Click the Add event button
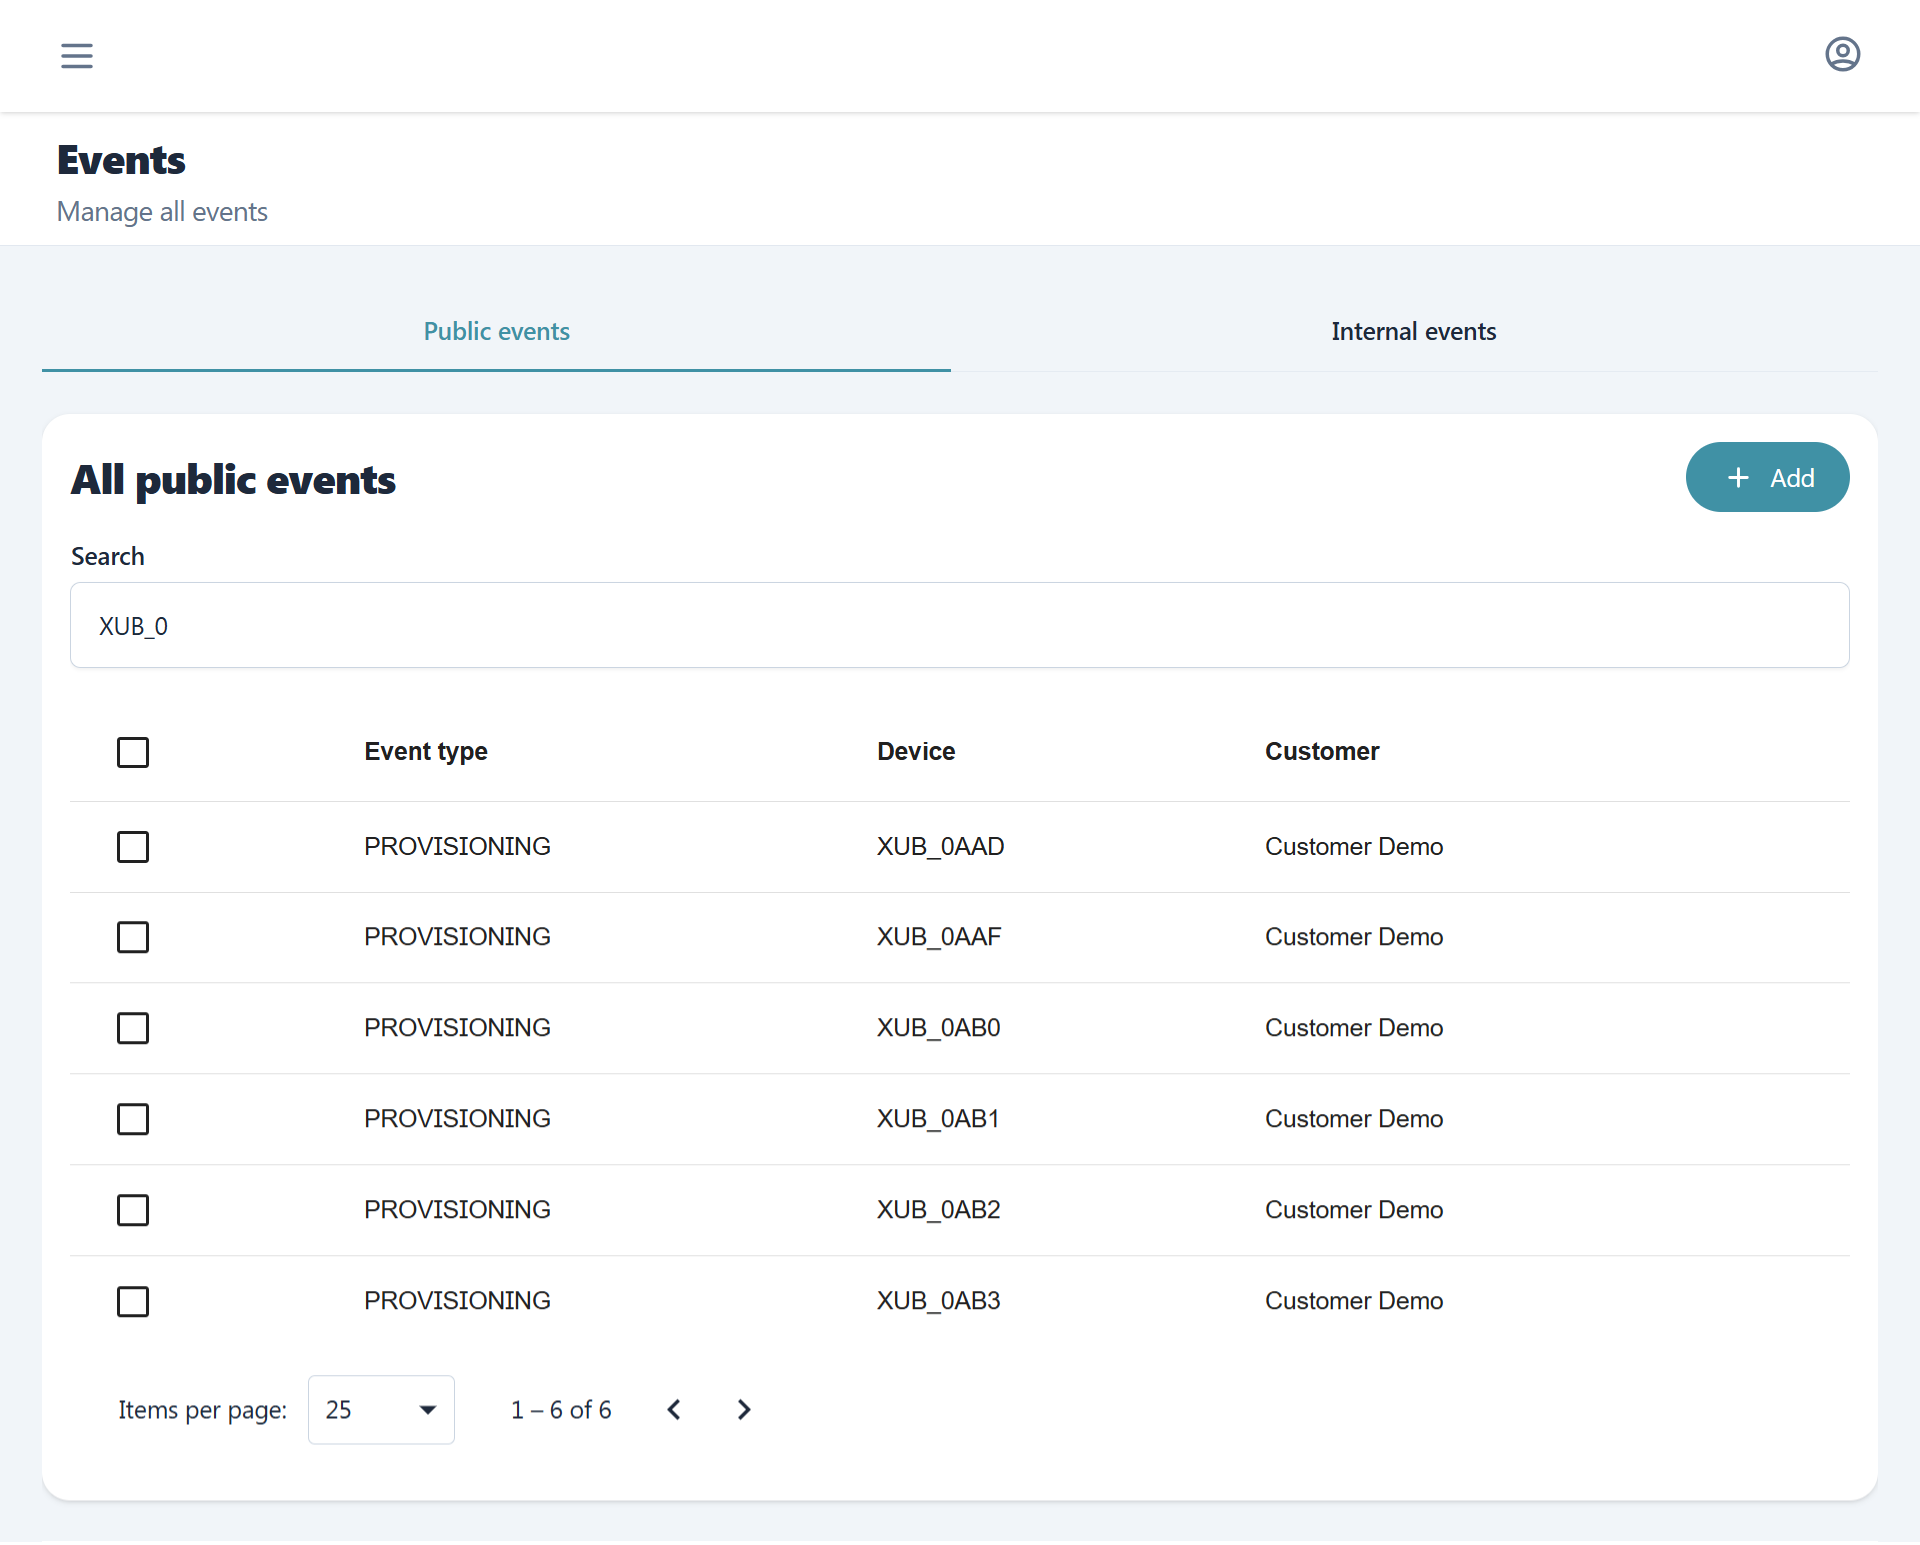The height and width of the screenshot is (1545, 1920). click(x=1767, y=478)
